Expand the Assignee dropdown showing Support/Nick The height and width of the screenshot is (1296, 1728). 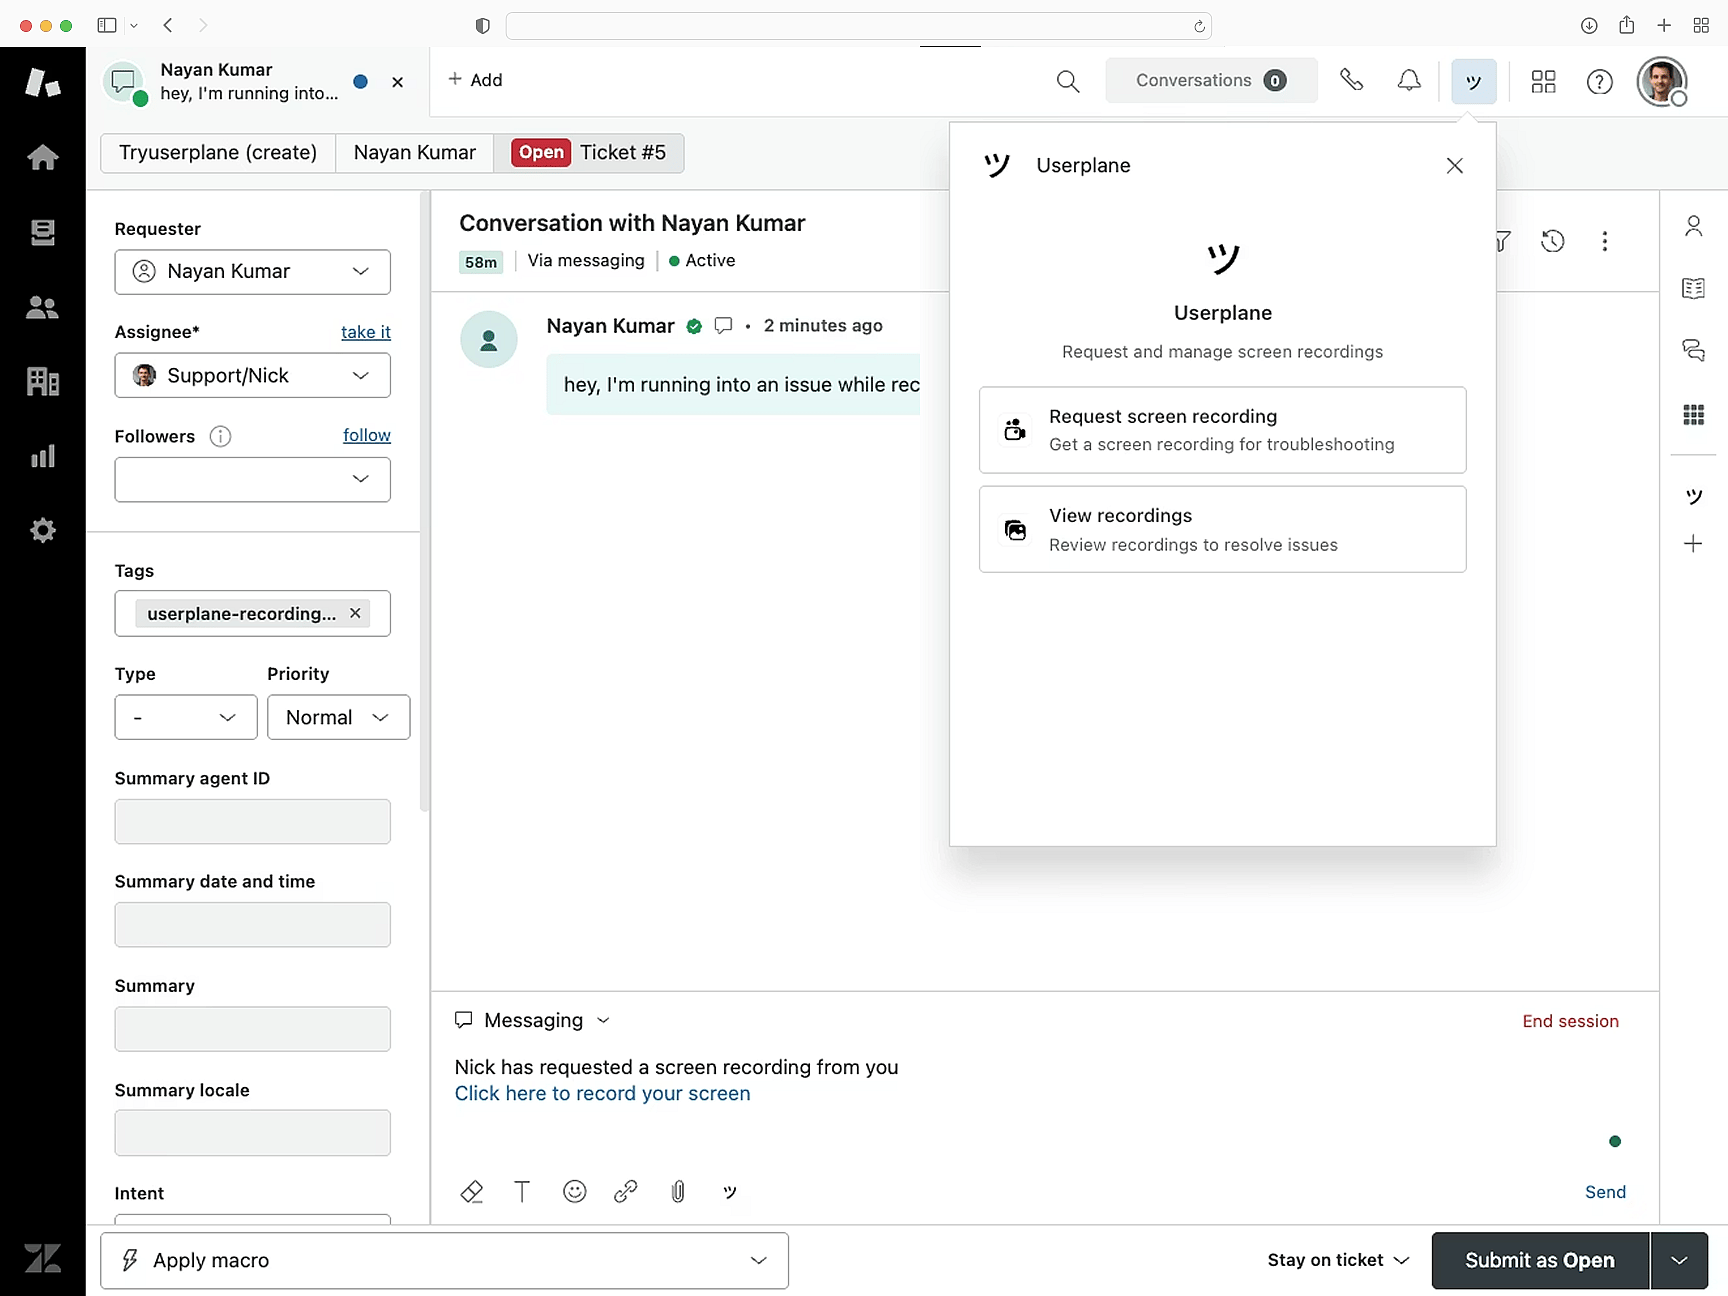coord(252,375)
